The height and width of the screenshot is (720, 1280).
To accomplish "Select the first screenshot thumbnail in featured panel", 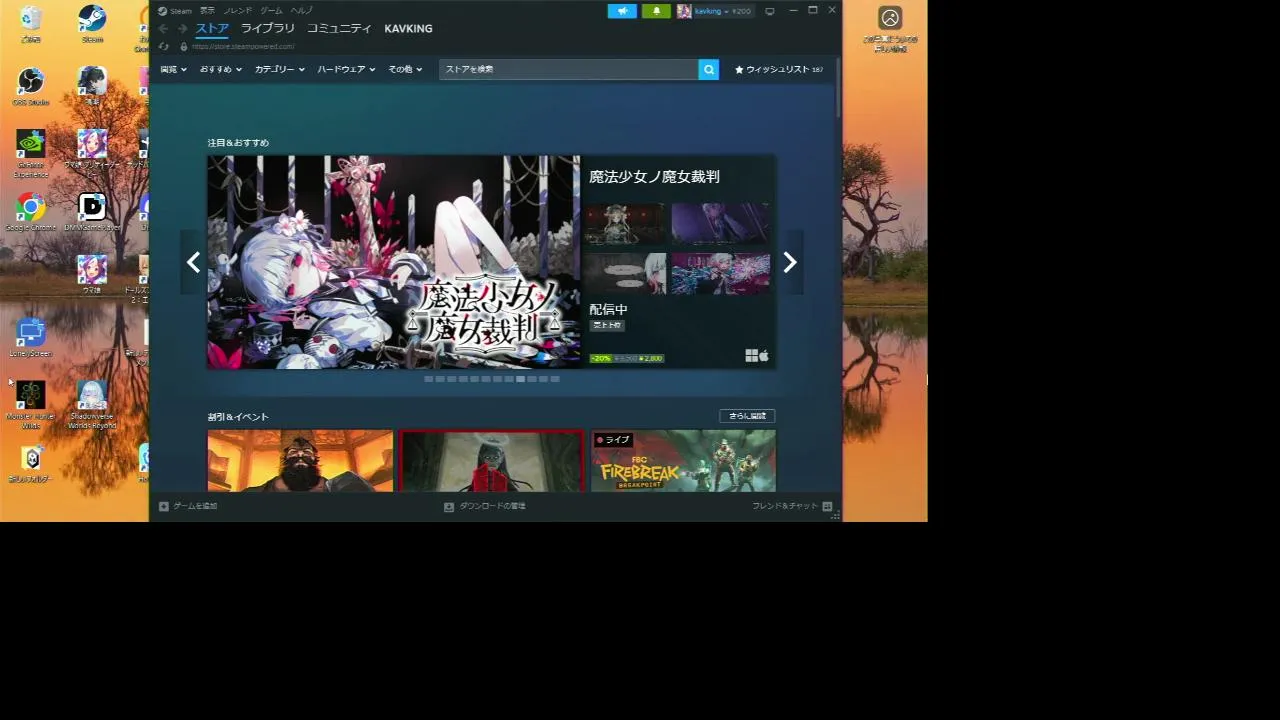I will click(625, 224).
